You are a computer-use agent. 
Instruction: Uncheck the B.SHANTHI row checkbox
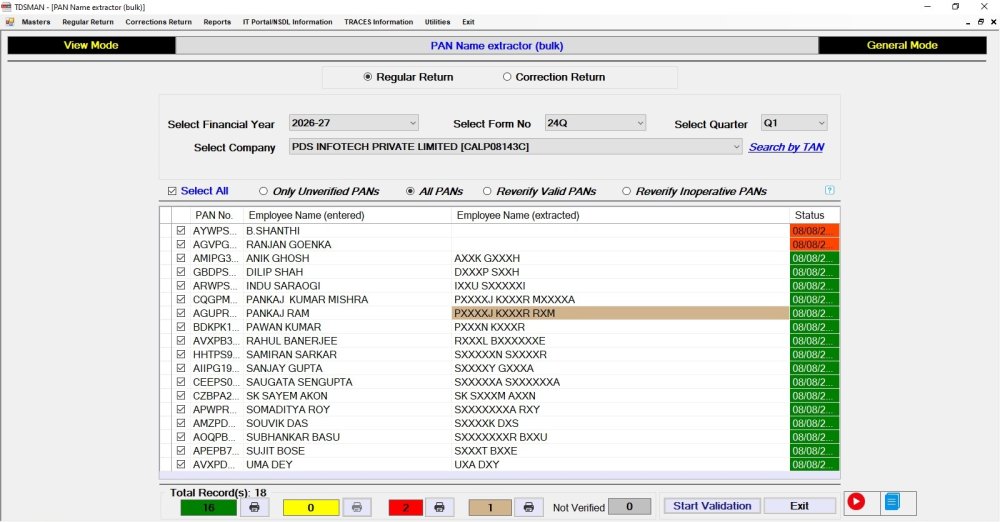(181, 230)
